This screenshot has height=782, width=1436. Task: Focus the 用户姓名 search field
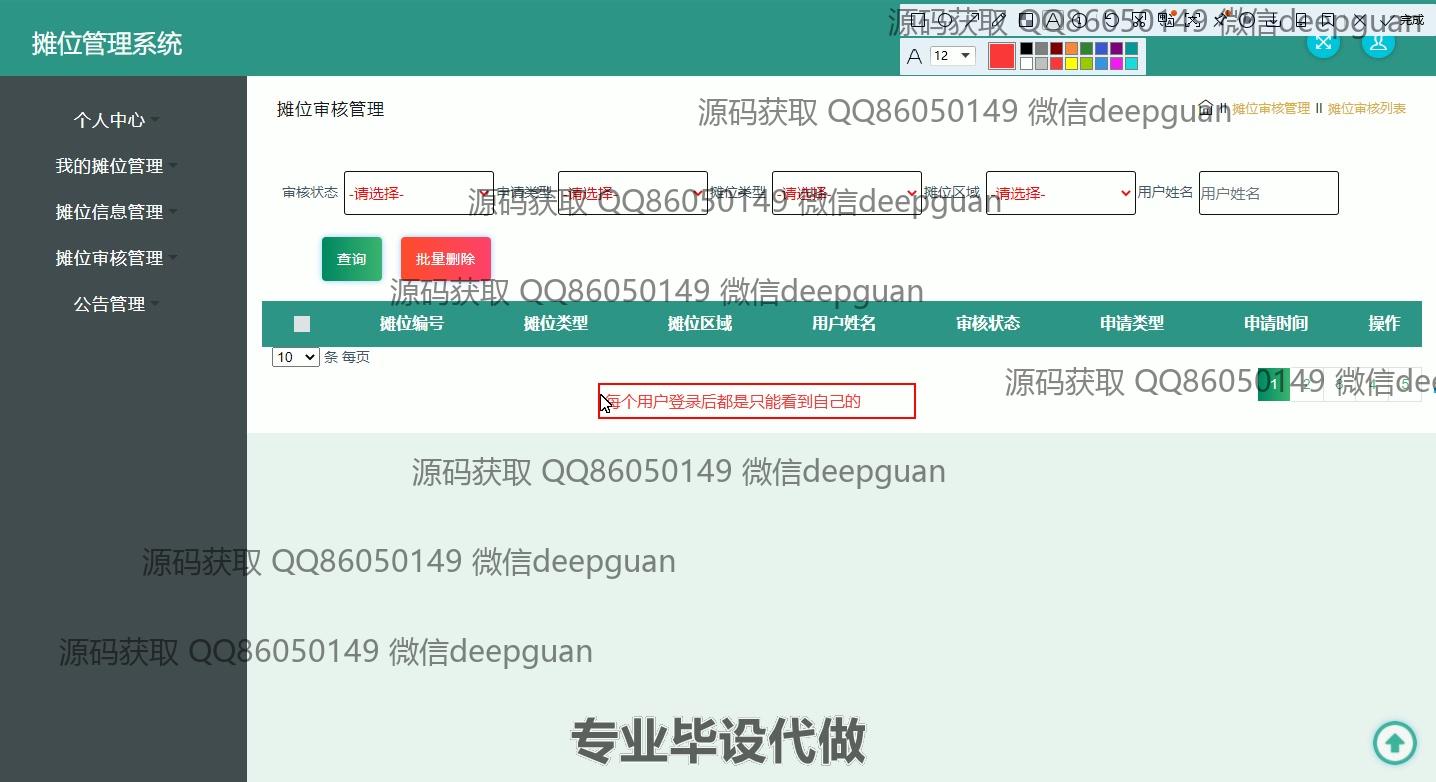click(x=1268, y=193)
